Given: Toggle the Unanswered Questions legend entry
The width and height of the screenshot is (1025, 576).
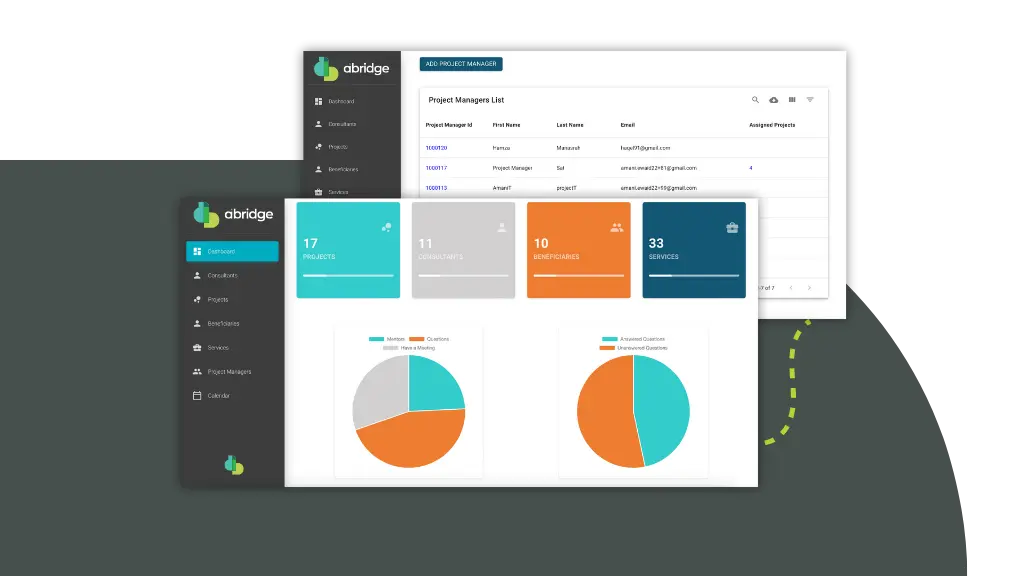Looking at the screenshot, I should pos(632,348).
